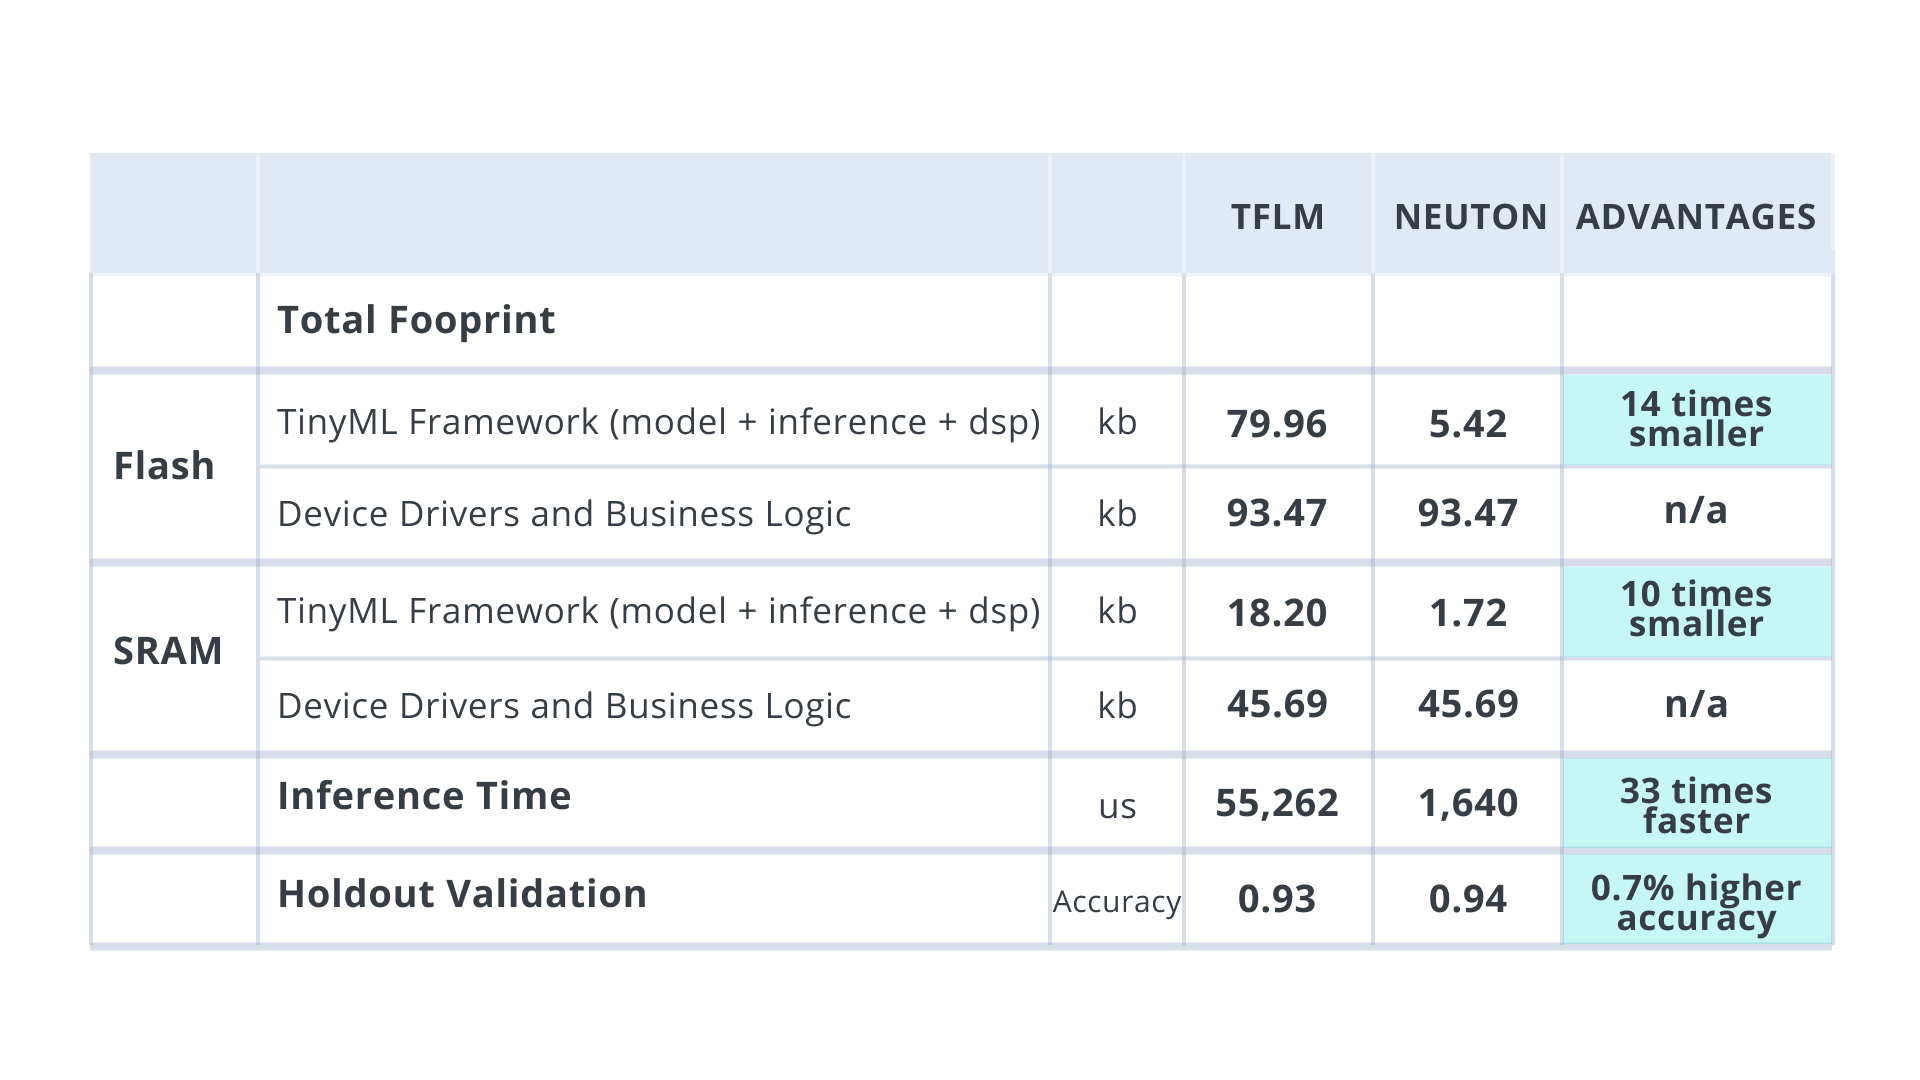This screenshot has height=1080, width=1920.
Task: Click the NEUTON inference time 1,640
Action: (1468, 803)
